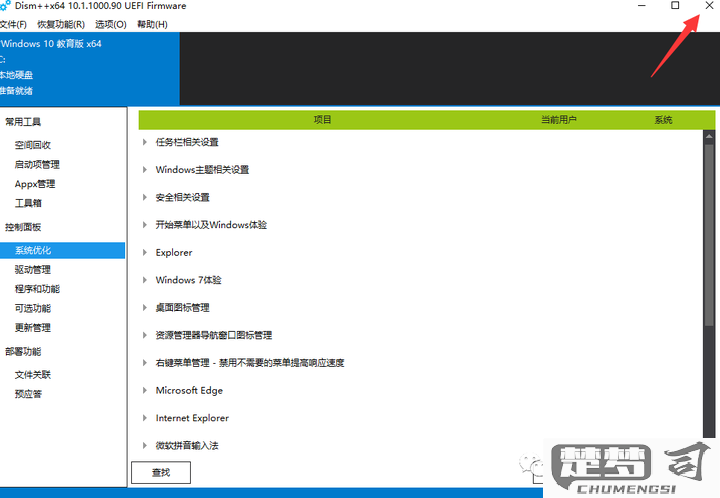The image size is (720, 498).
Task: Close the Dism++ window
Action: pos(709,6)
